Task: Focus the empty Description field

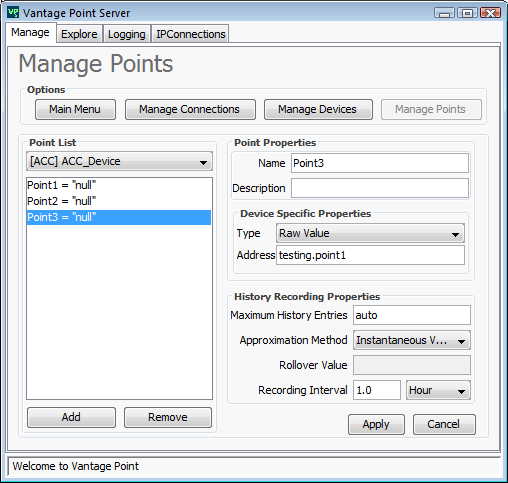Action: 380,188
